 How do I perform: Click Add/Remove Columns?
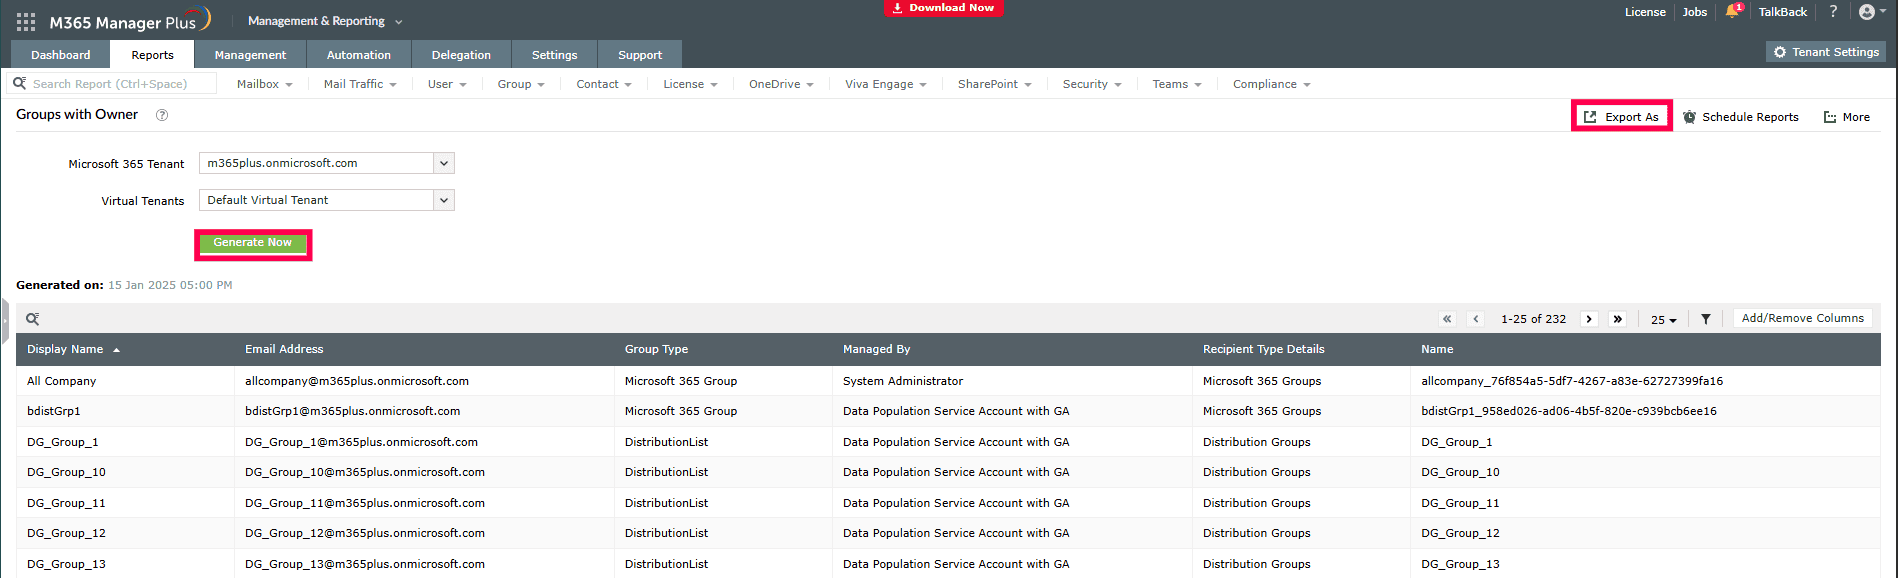click(x=1803, y=318)
